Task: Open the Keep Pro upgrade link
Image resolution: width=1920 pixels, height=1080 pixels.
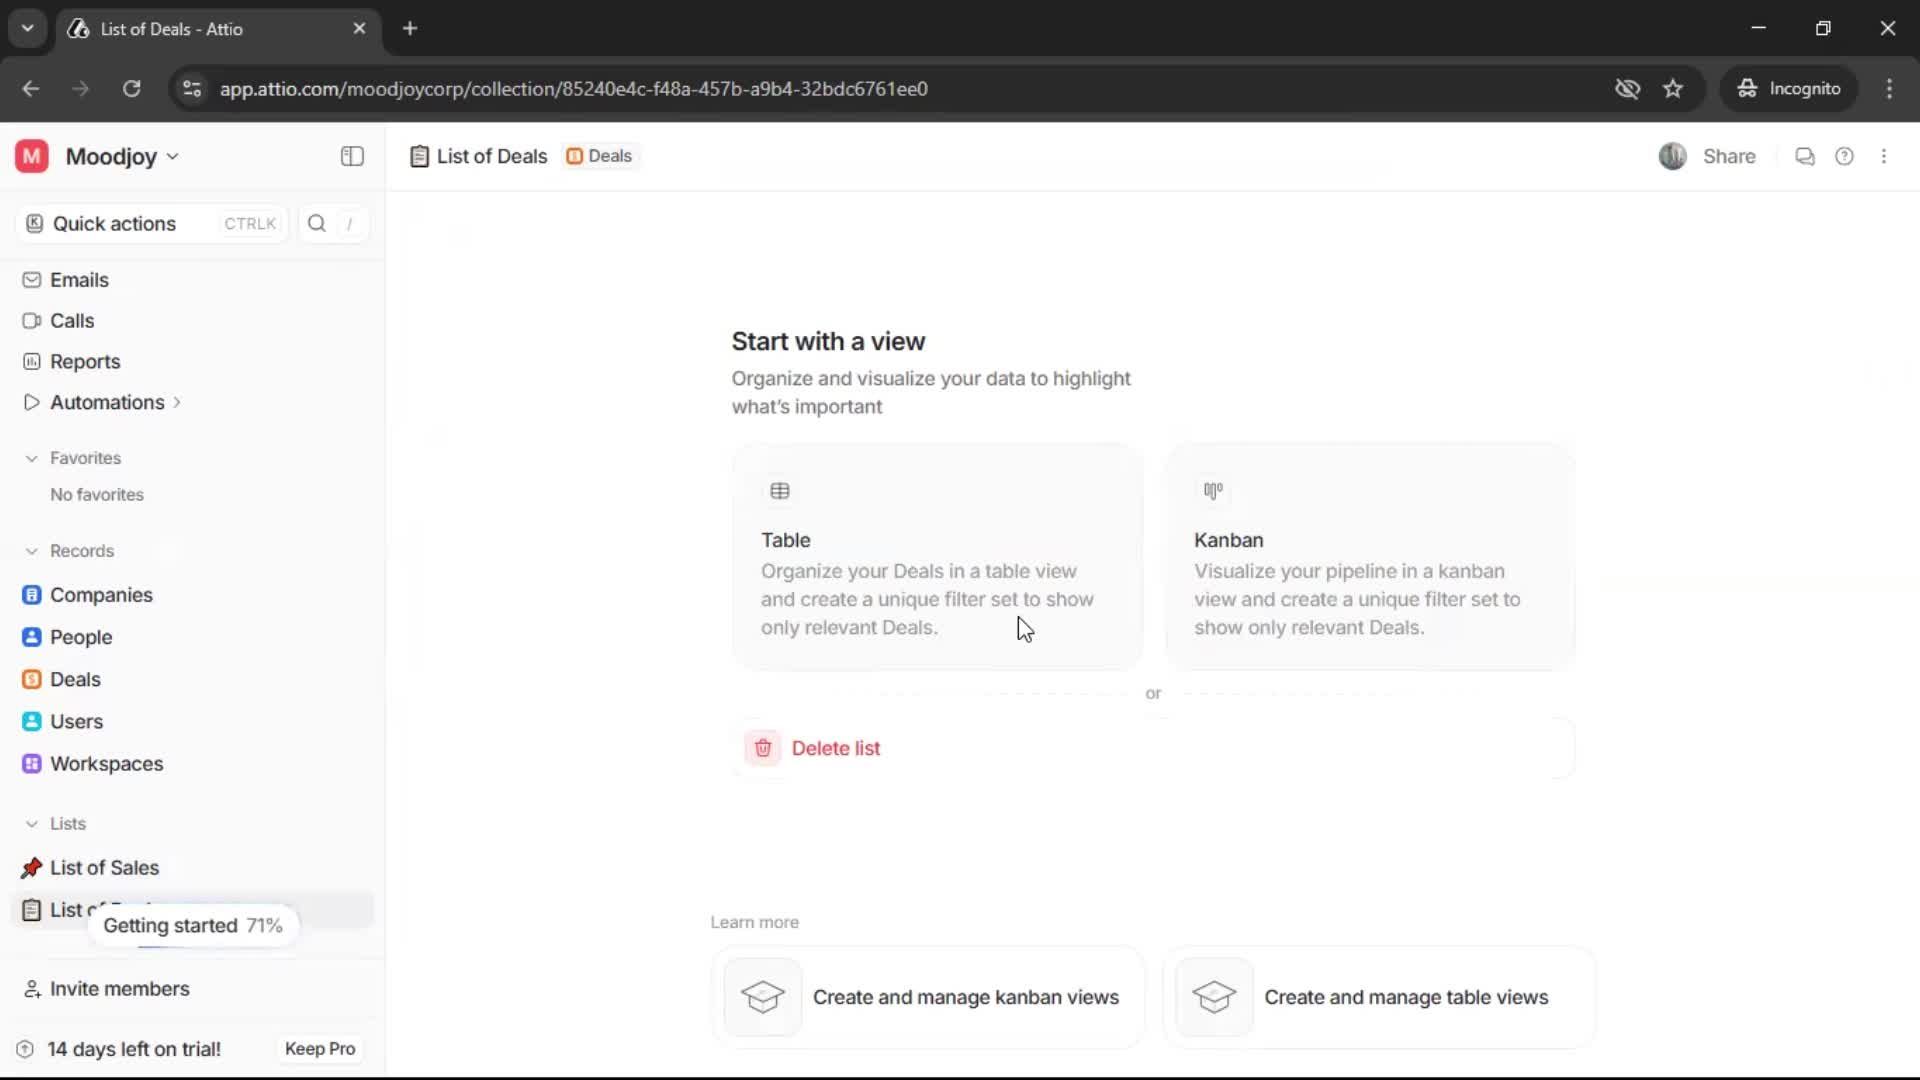Action: [319, 1048]
